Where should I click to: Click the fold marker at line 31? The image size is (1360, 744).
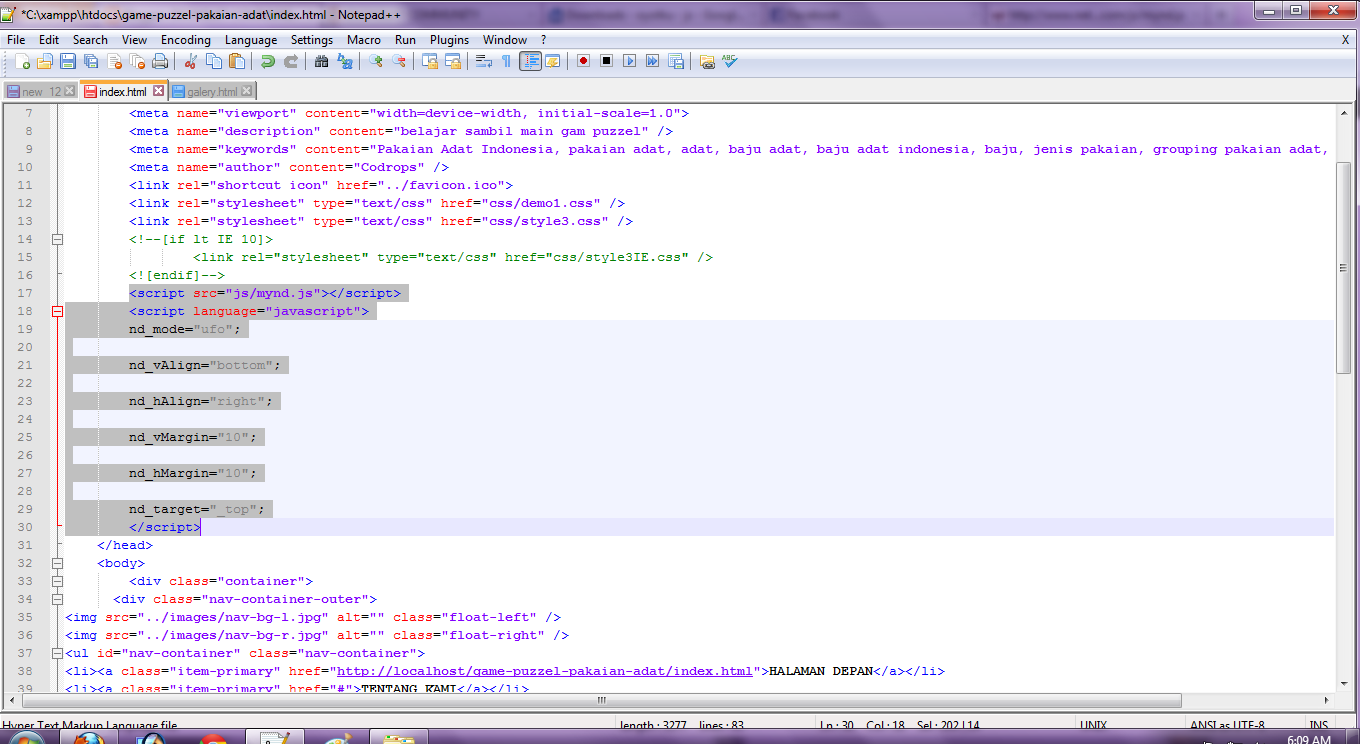click(57, 545)
